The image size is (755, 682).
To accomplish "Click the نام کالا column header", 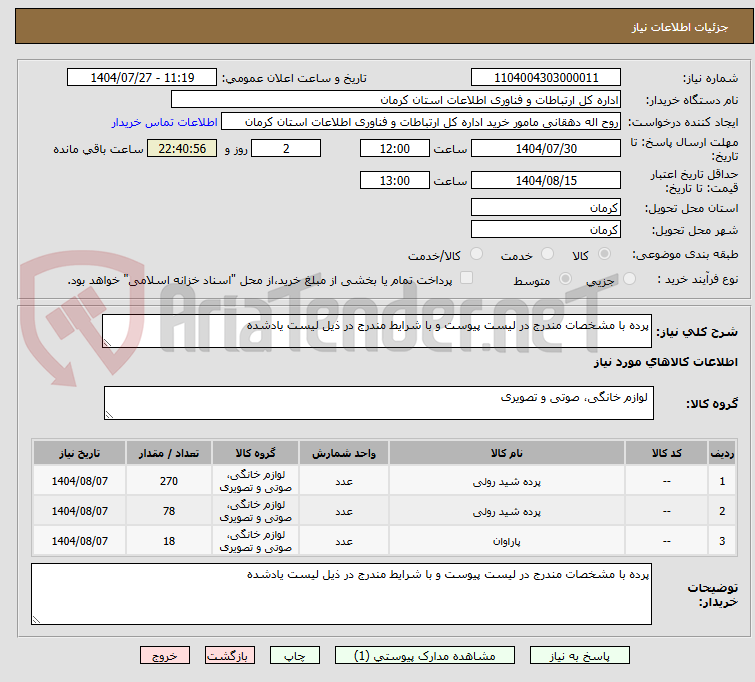I will click(x=506, y=453).
